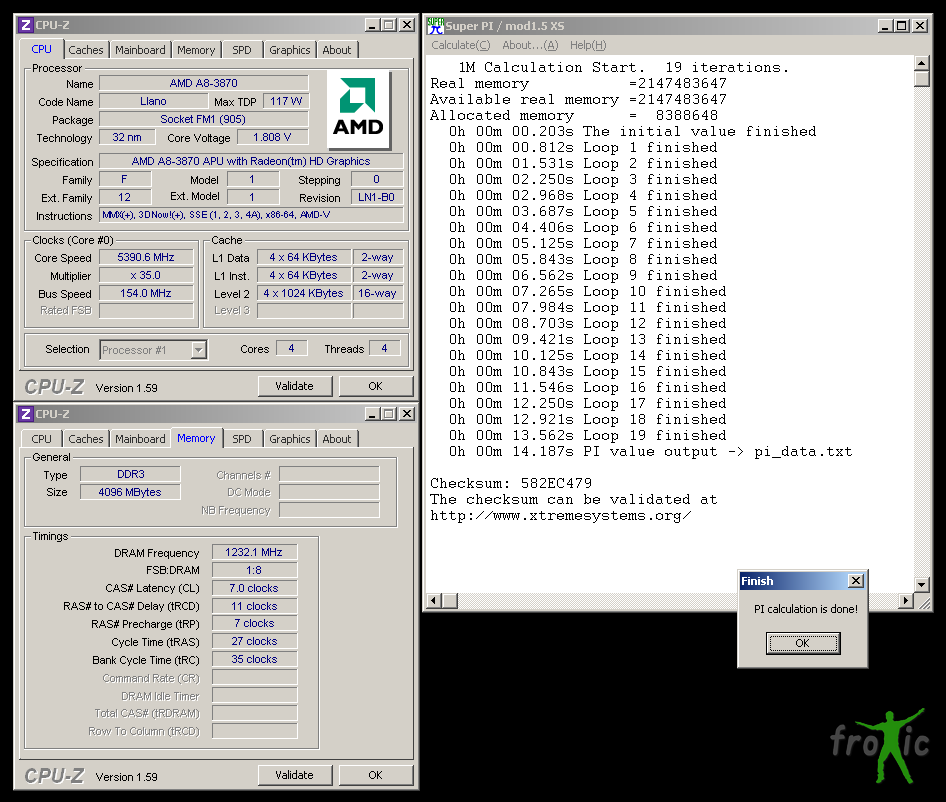Minimize the top CPU-Z window

pyautogui.click(x=372, y=25)
